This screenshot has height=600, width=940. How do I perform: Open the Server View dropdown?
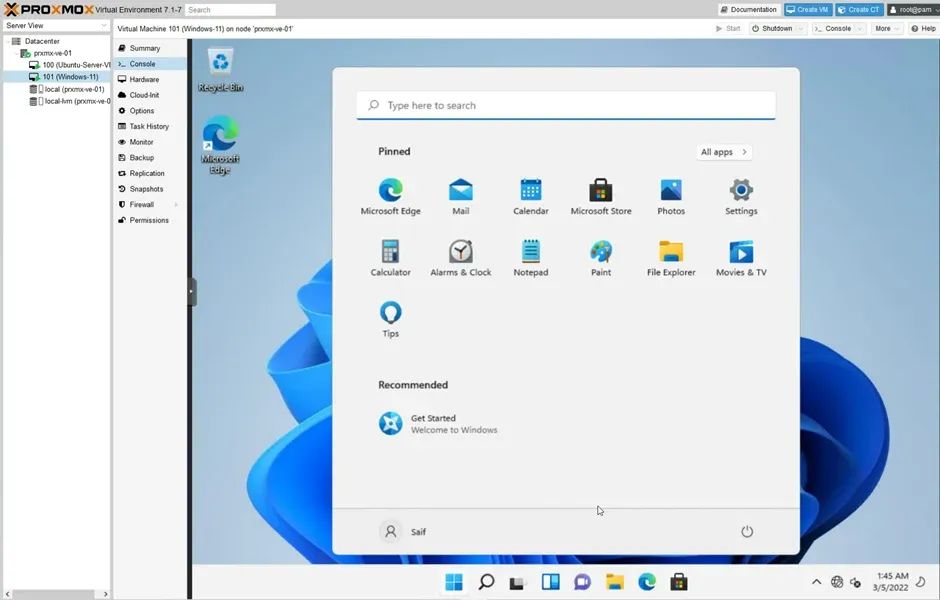click(55, 25)
